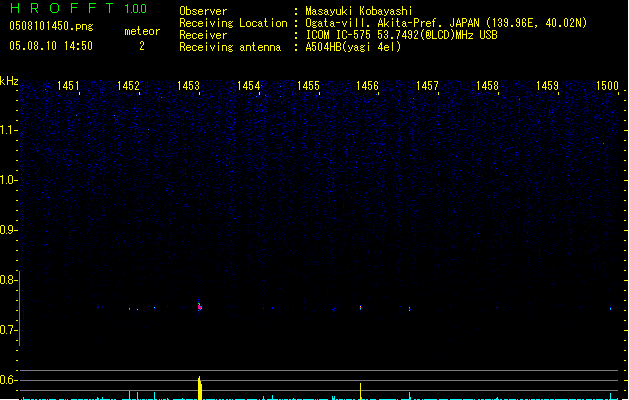This screenshot has height=400, width=629.
Task: Click the Receiving Location label
Action: (233, 23)
